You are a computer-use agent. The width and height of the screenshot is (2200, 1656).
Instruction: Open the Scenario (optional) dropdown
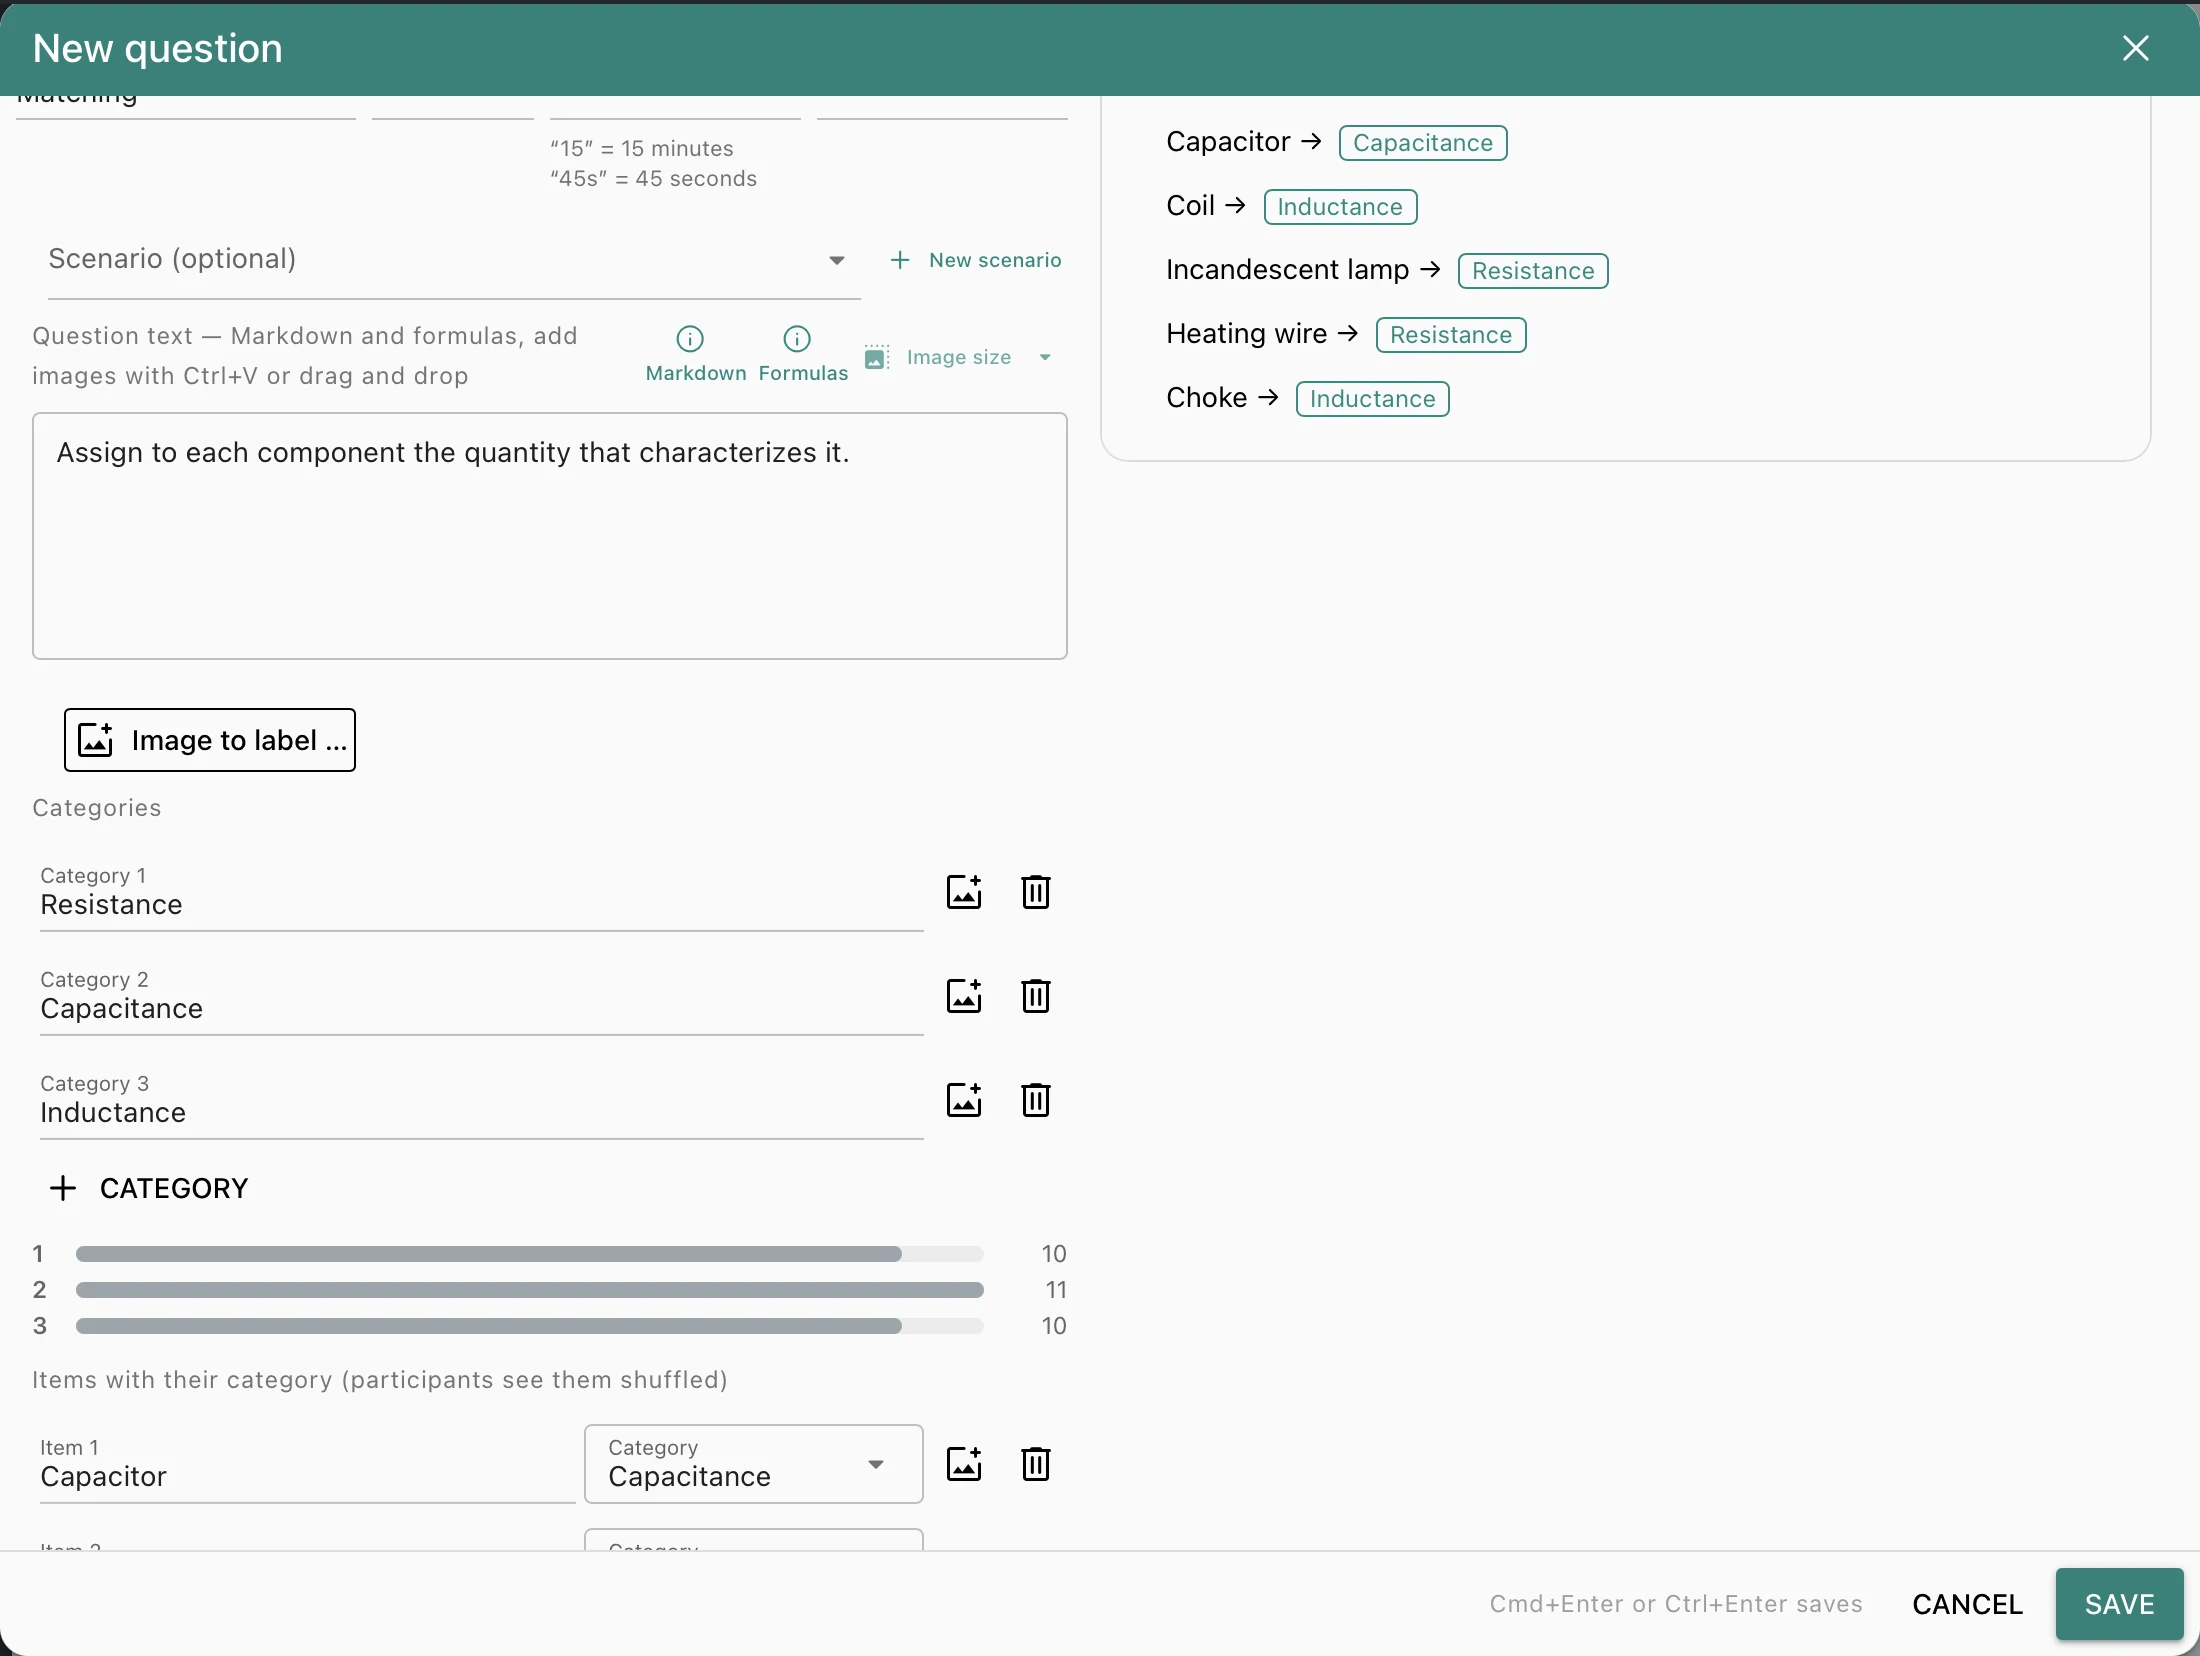(454, 260)
